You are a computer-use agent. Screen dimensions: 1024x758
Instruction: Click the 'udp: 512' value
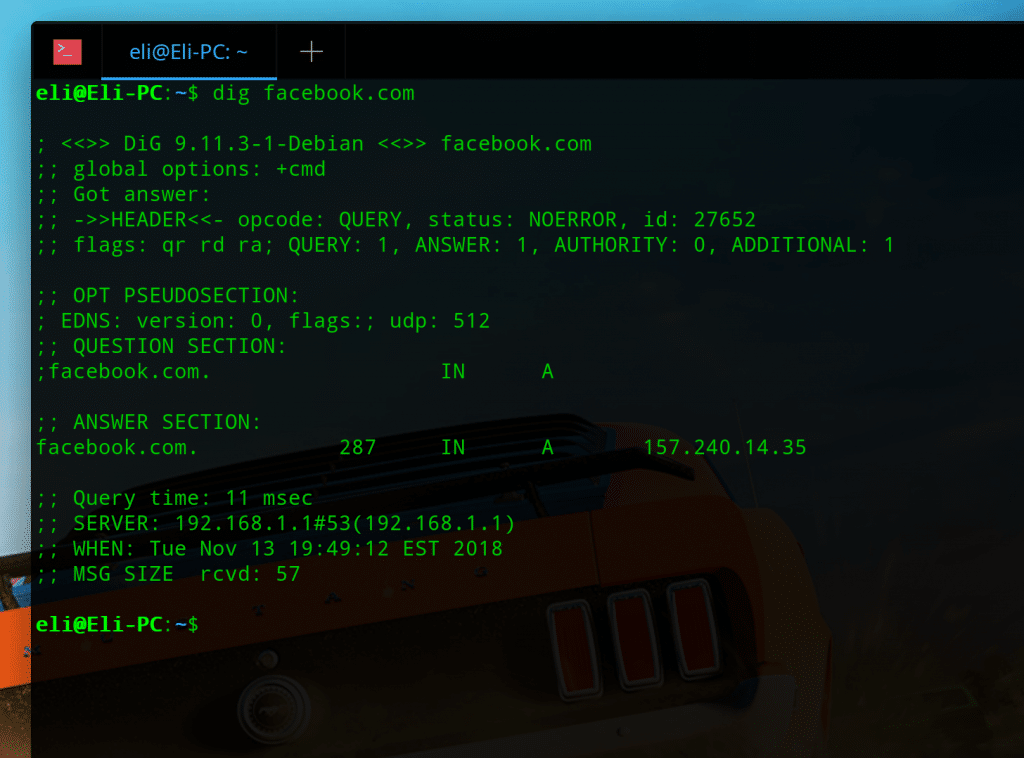point(440,321)
